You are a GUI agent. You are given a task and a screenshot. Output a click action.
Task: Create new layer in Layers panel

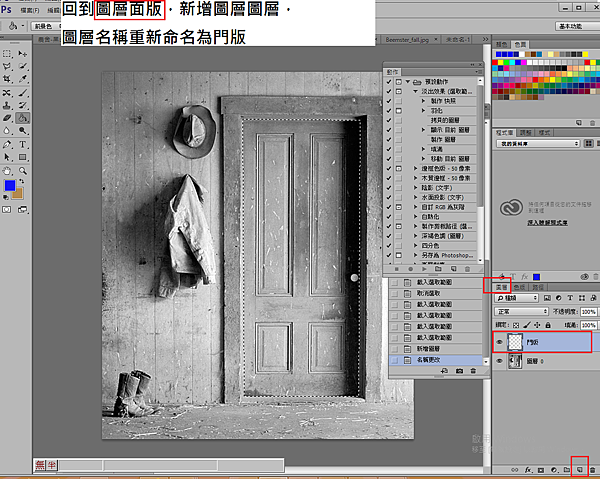pyautogui.click(x=579, y=470)
